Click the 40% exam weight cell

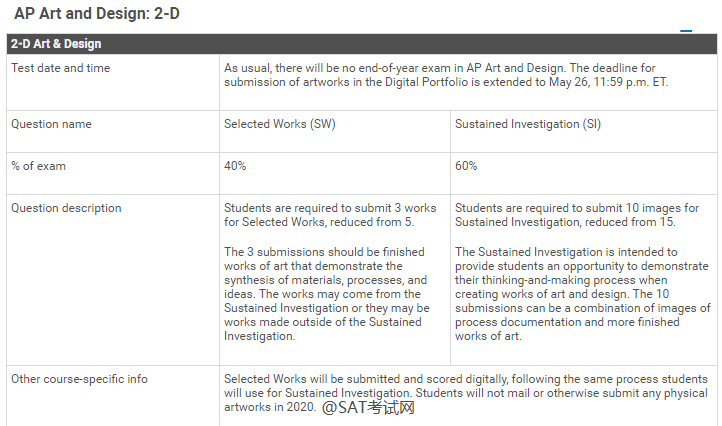click(235, 166)
